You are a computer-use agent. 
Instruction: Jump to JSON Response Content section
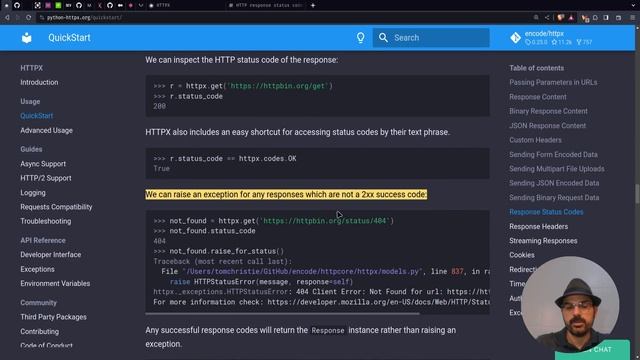click(x=547, y=126)
